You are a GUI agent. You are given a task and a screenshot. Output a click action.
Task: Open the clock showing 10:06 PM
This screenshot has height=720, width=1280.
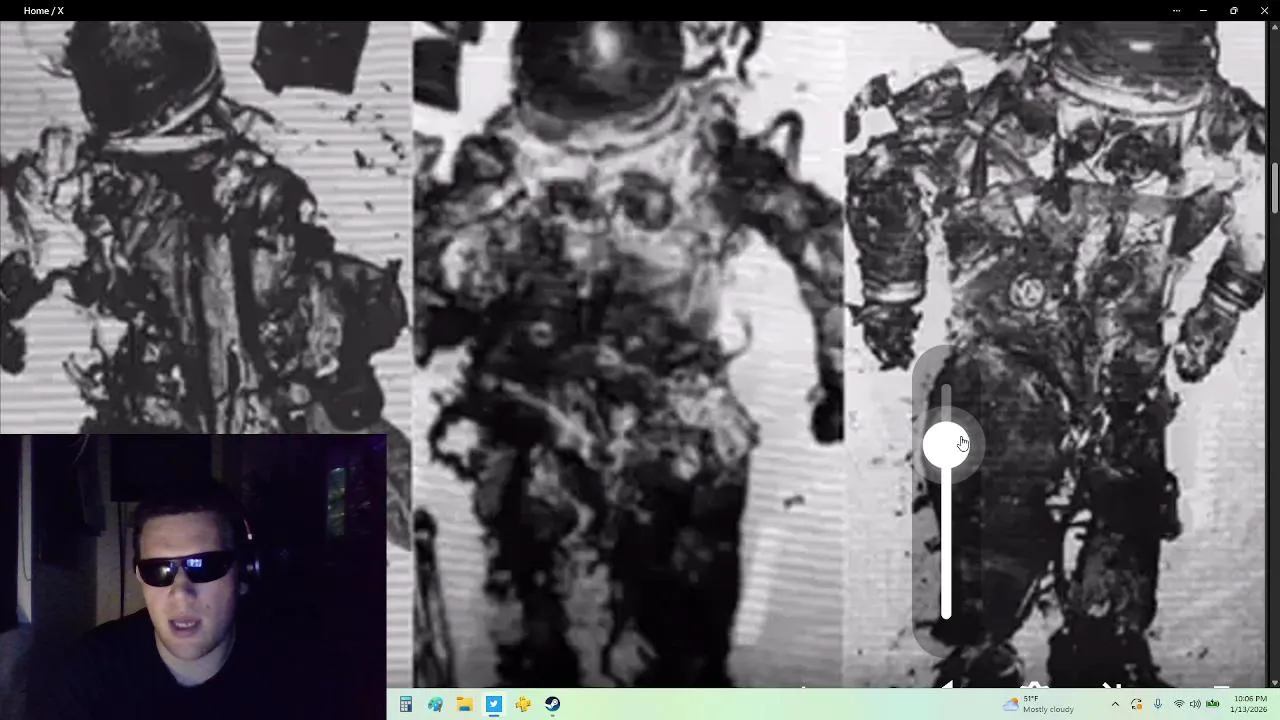click(1250, 704)
